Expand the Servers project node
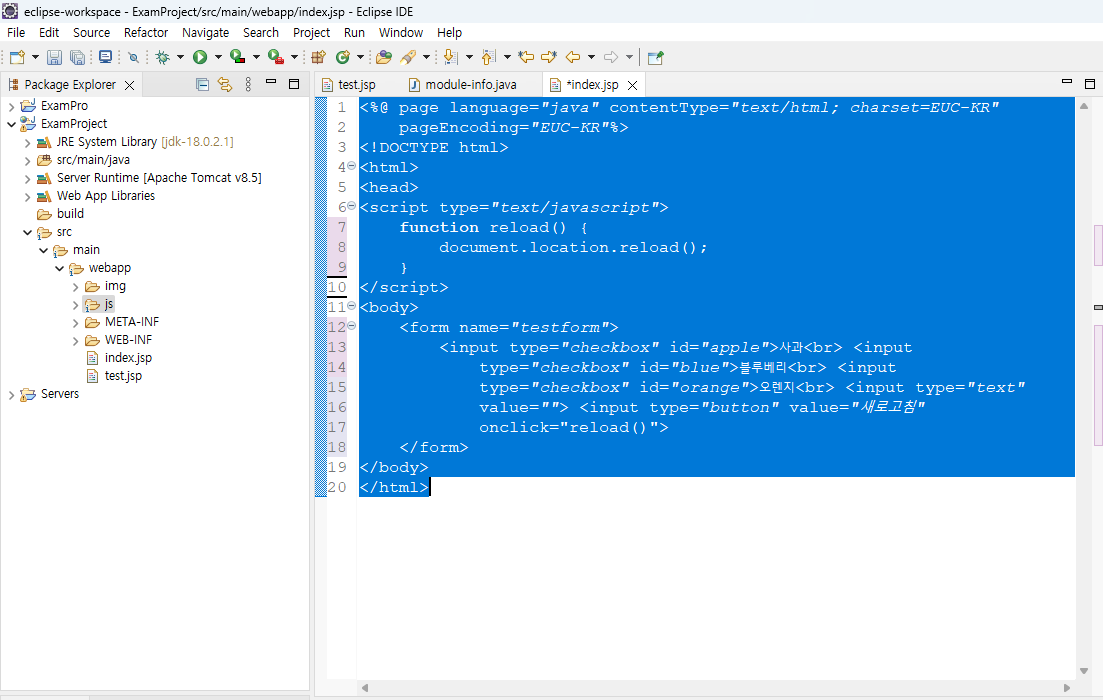This screenshot has width=1103, height=700. (11, 395)
